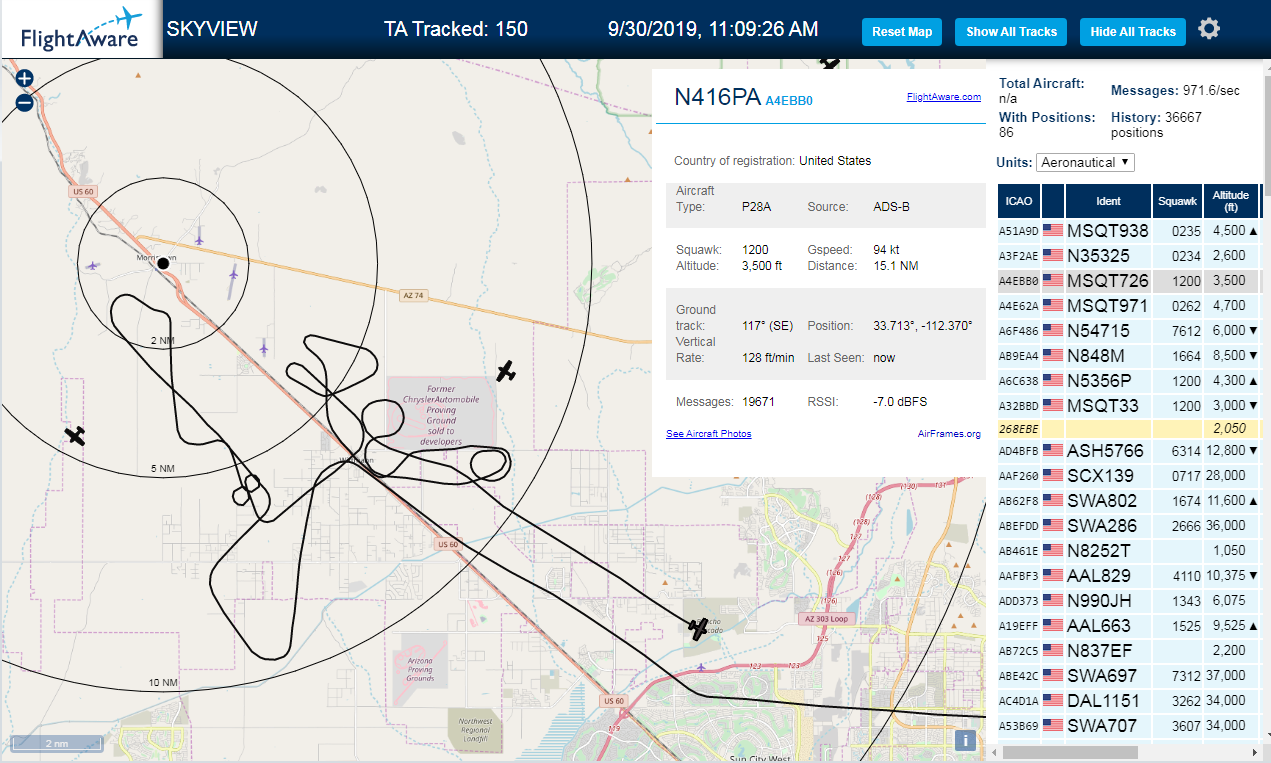Screen dimensions: 1271x763
Task: Select the N848M aircraft row
Action: pyautogui.click(x=1128, y=355)
